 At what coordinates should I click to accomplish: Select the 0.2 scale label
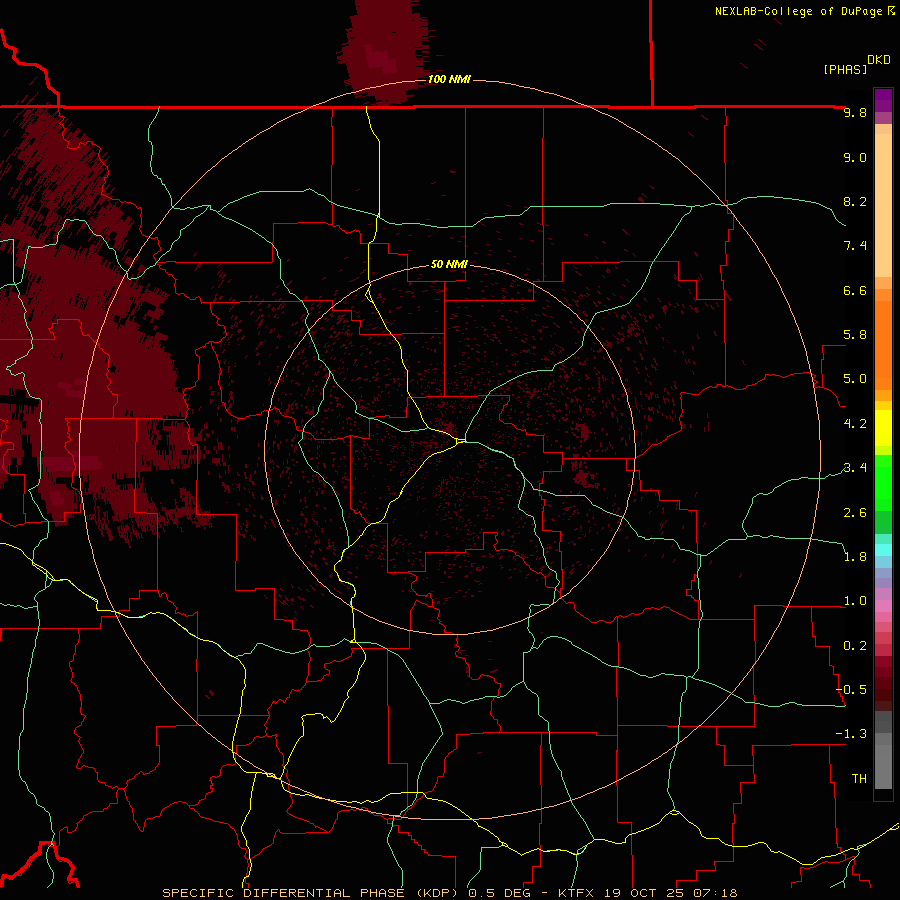[855, 646]
